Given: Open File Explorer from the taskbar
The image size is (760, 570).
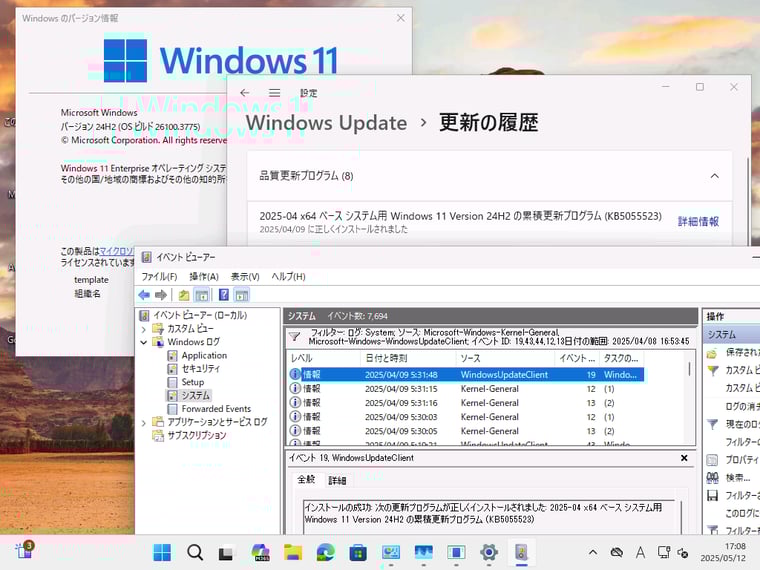Looking at the screenshot, I should click(x=293, y=552).
